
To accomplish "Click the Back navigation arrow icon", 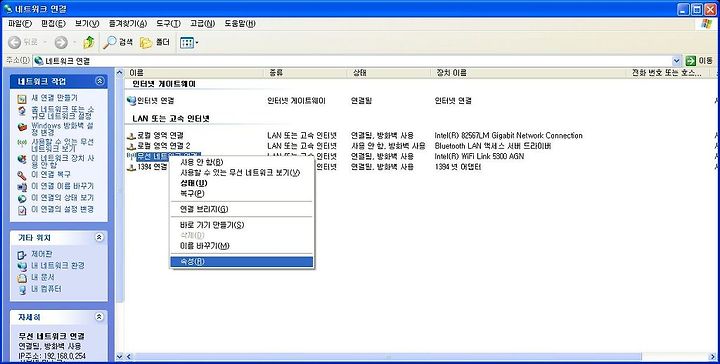I will [x=15, y=43].
